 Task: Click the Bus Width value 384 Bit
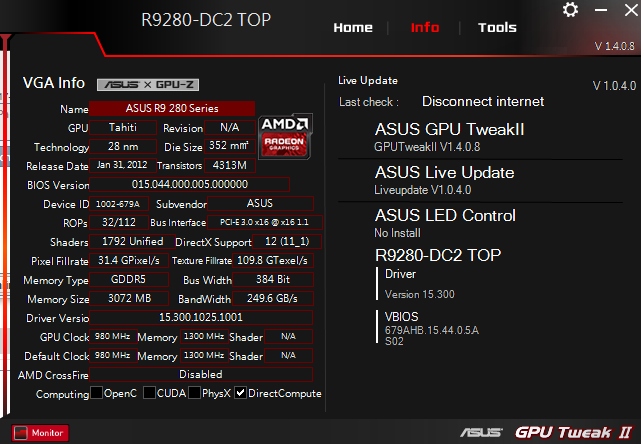[273, 280]
